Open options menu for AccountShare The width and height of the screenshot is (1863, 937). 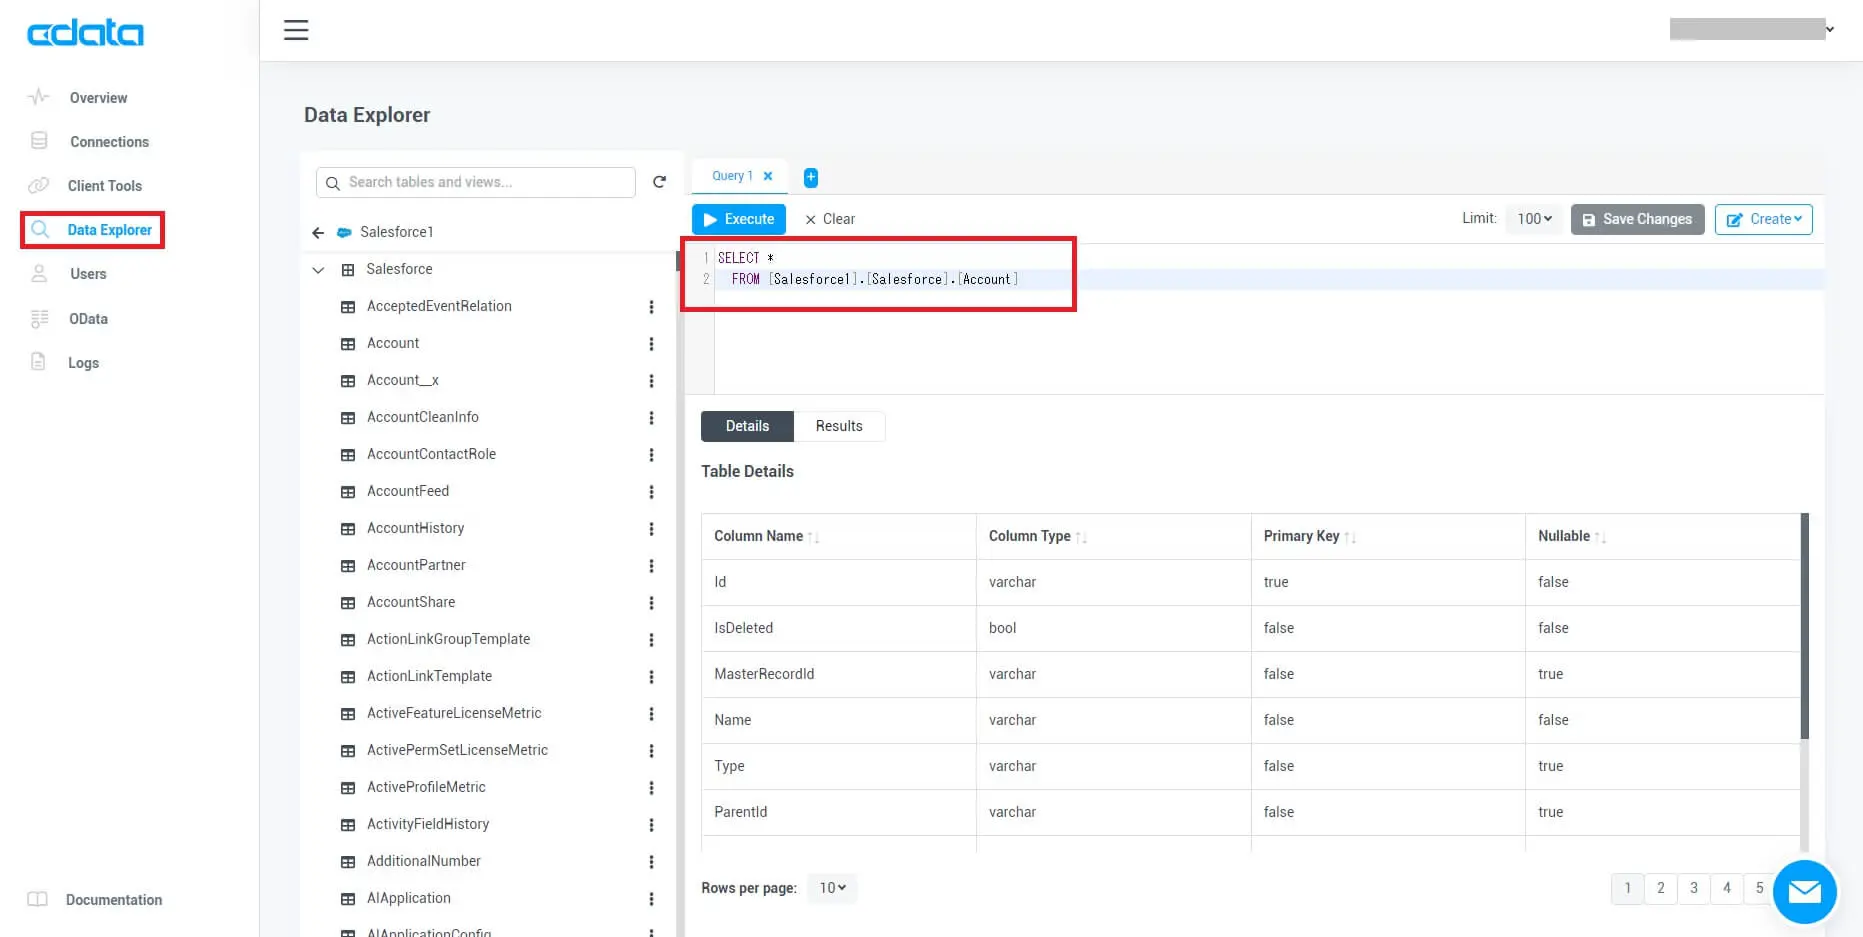[x=651, y=603]
